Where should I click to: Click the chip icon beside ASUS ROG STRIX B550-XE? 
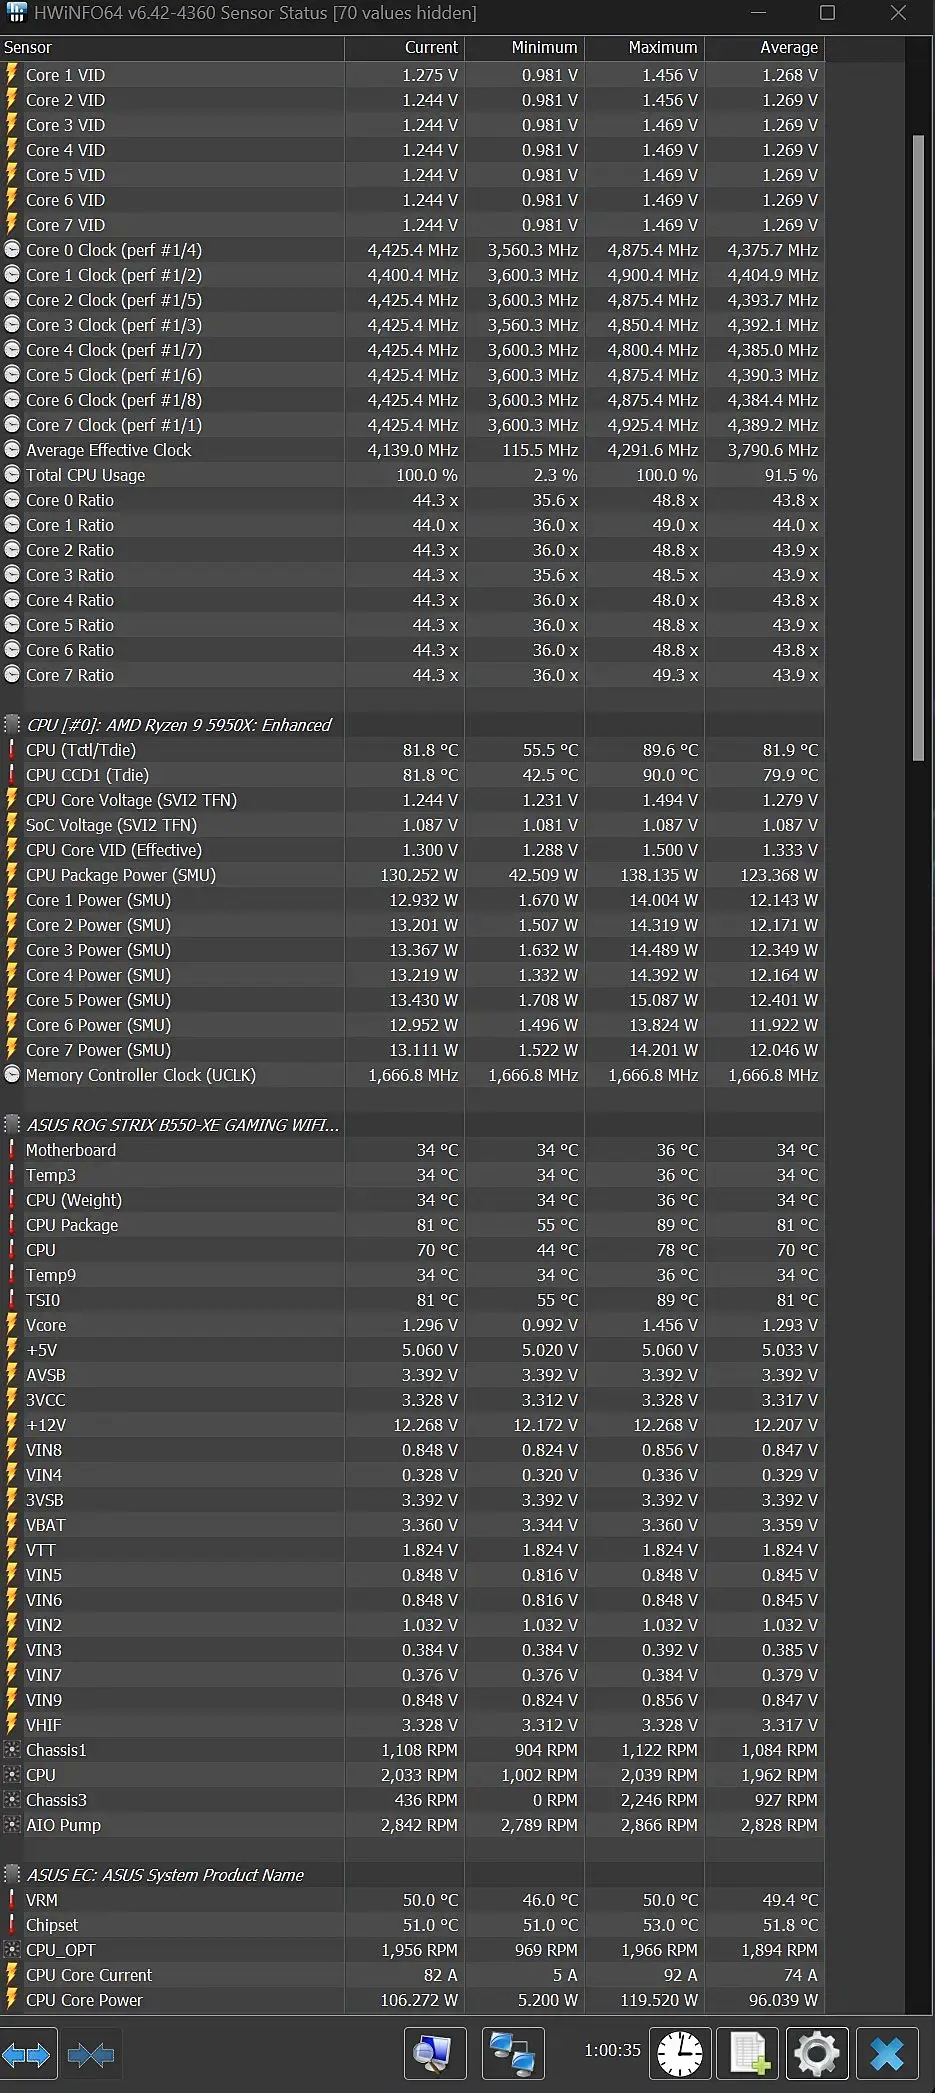coord(12,1125)
